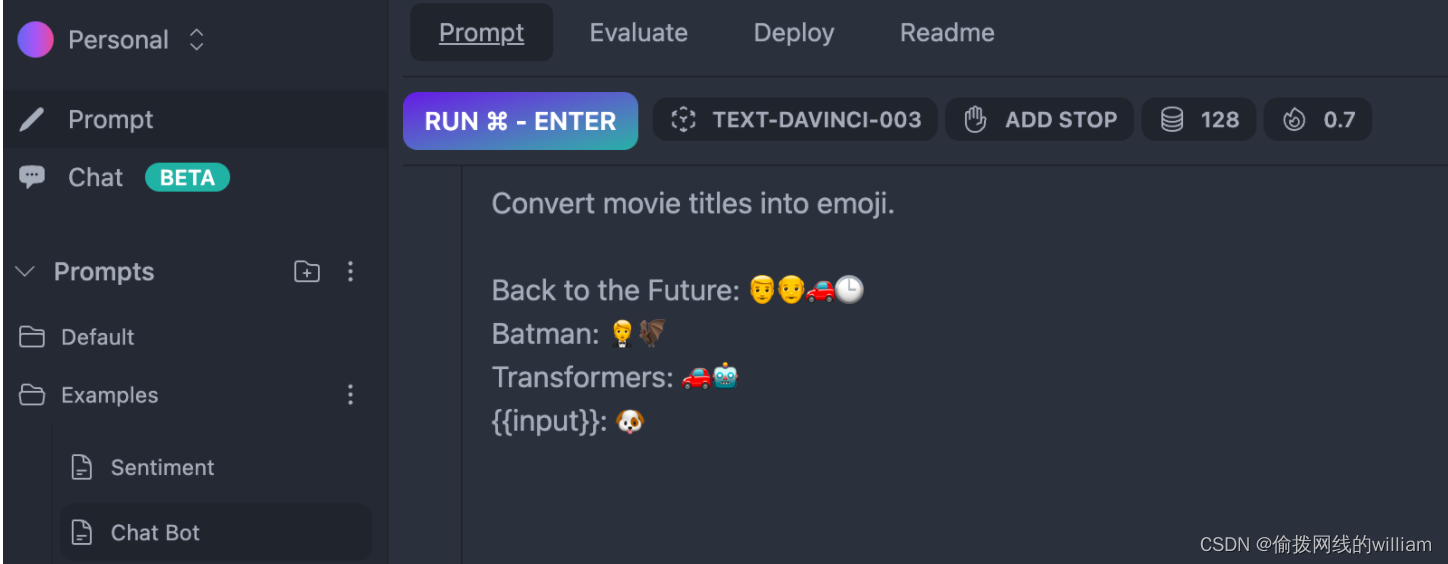Switch to the Deploy tab
The width and height of the screenshot is (1448, 564).
coord(794,33)
